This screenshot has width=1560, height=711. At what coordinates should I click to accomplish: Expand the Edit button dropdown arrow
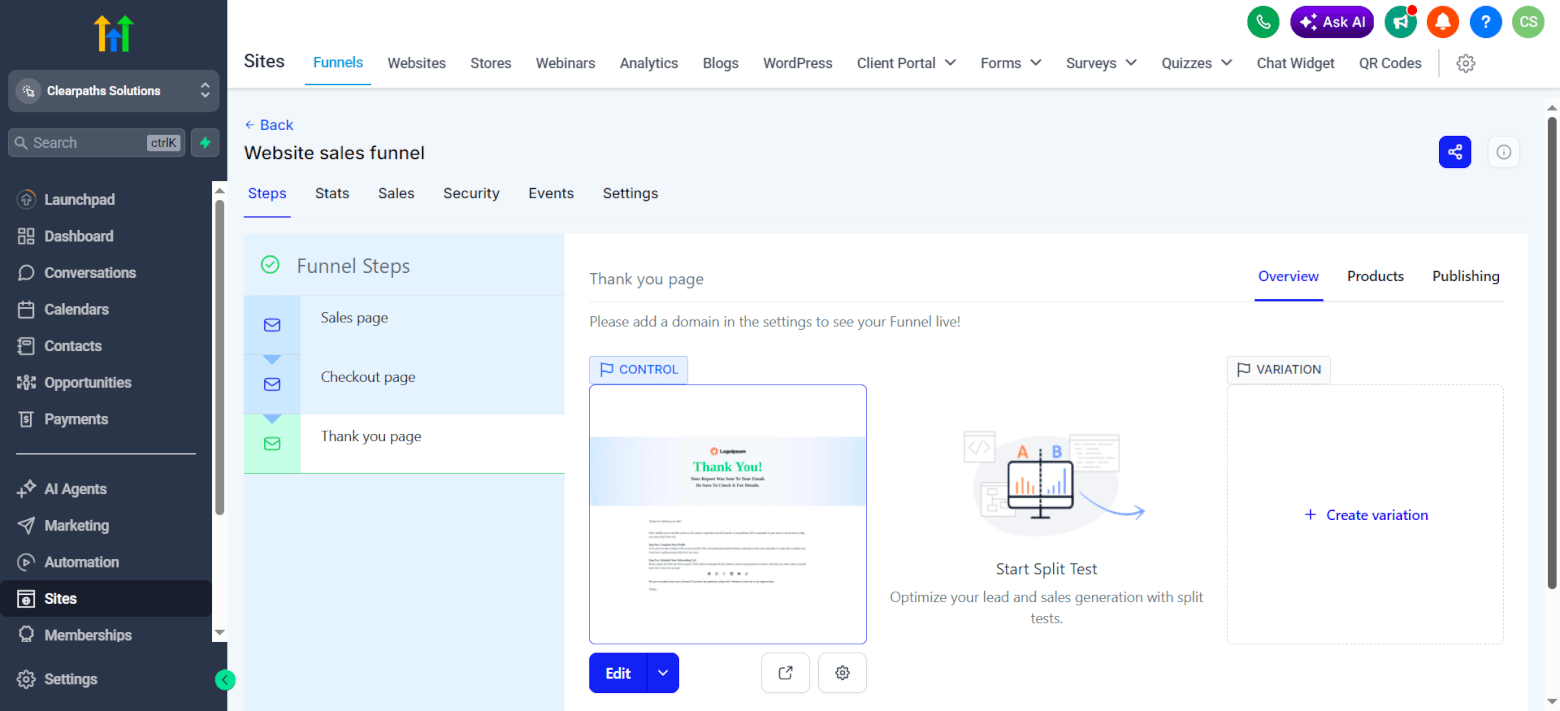pos(663,673)
